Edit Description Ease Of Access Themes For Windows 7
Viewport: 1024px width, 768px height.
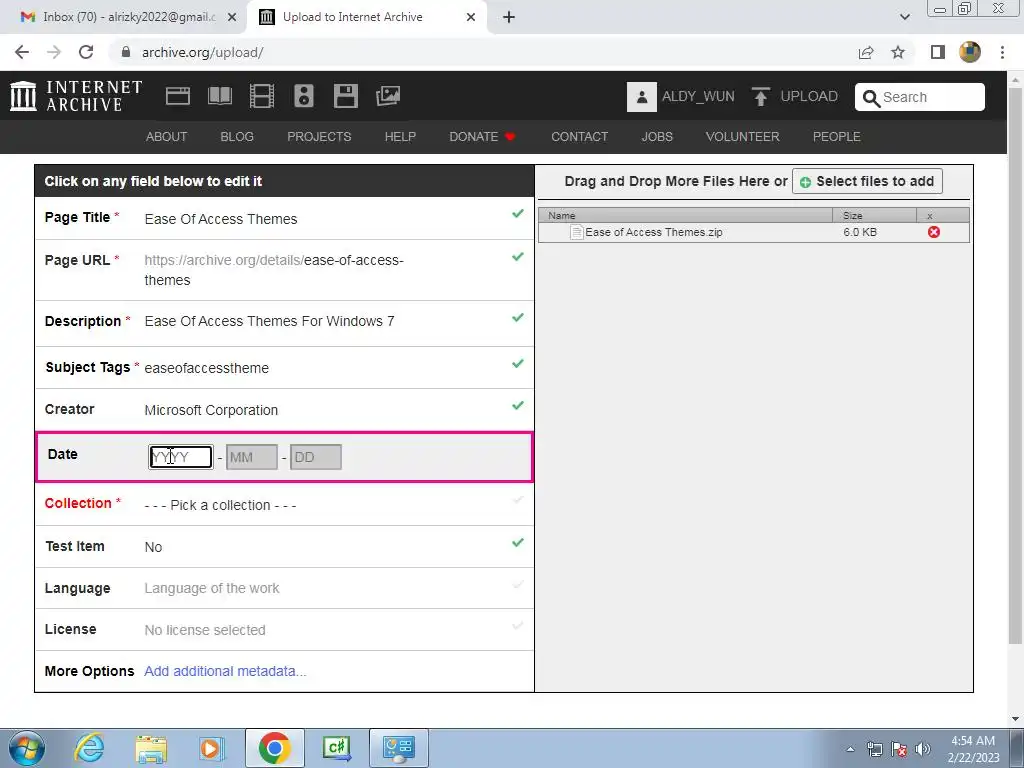point(285,322)
